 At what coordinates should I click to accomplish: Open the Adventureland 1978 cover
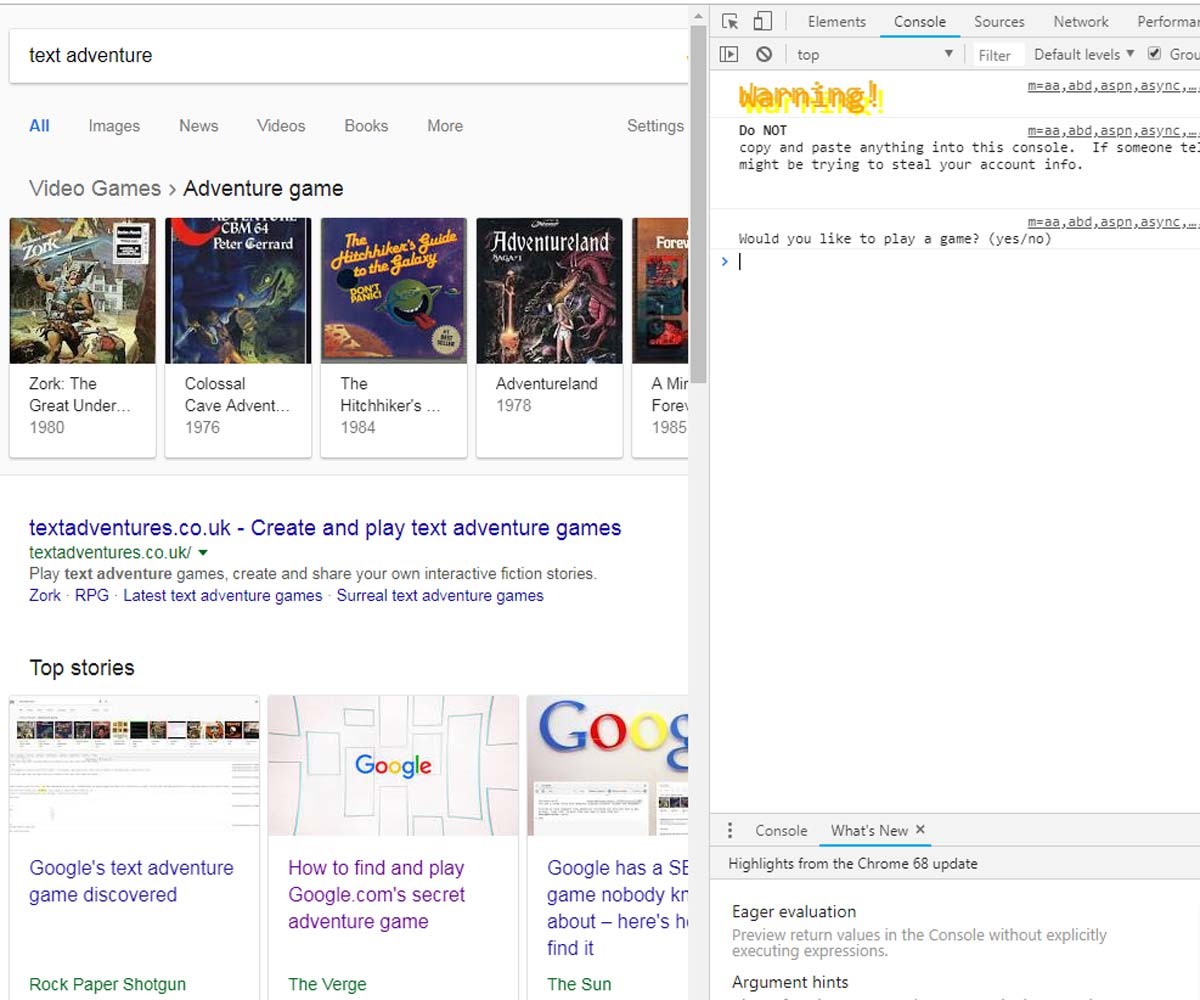(549, 290)
